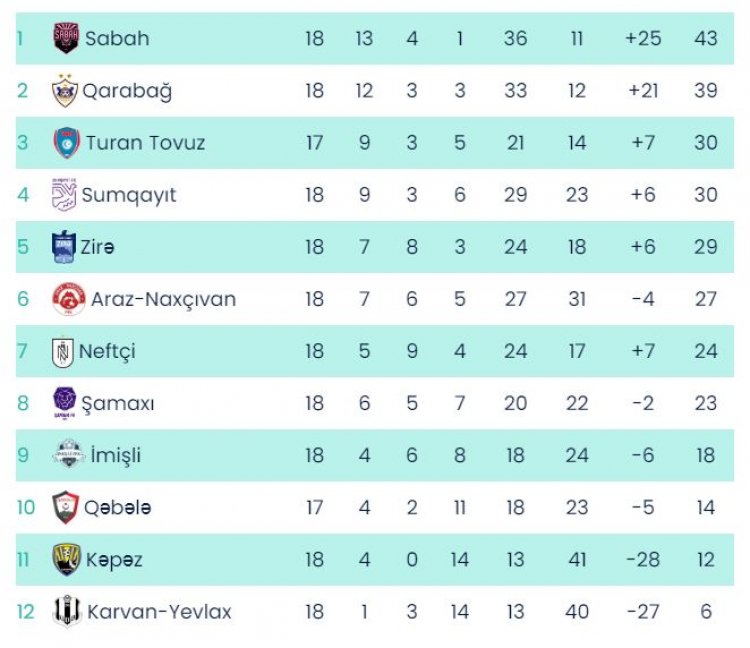Viewport: 750px width, 648px height.
Task: Click the Zirə team badge
Action: pyautogui.click(x=63, y=247)
